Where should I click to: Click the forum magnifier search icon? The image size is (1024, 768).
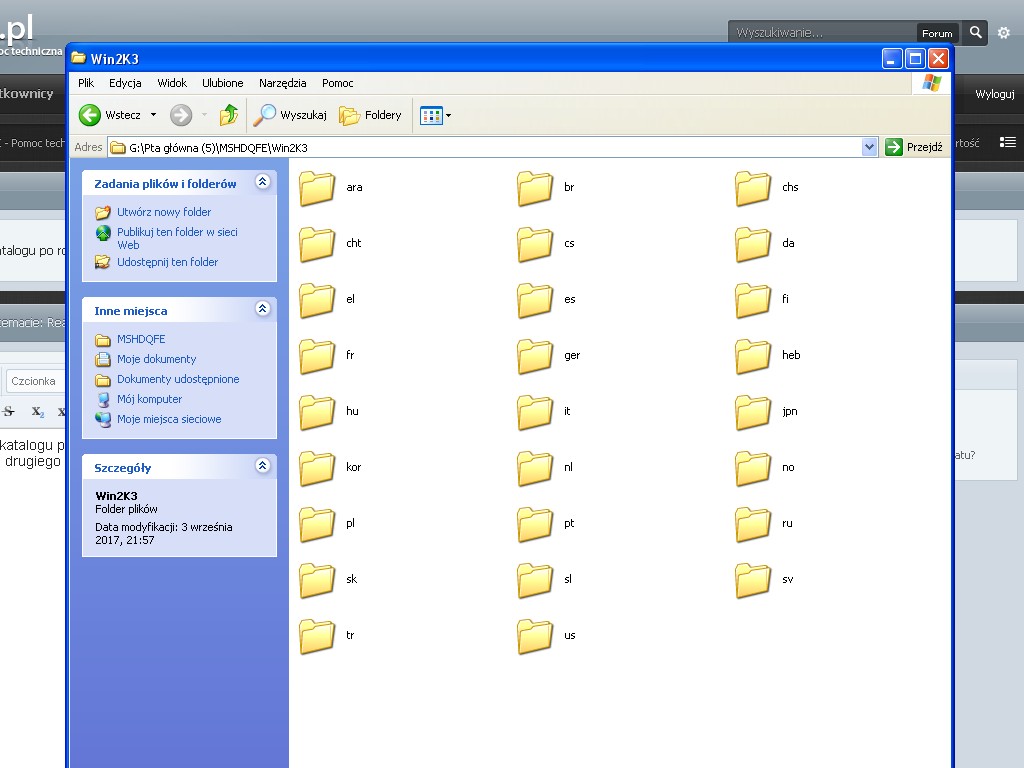click(976, 32)
